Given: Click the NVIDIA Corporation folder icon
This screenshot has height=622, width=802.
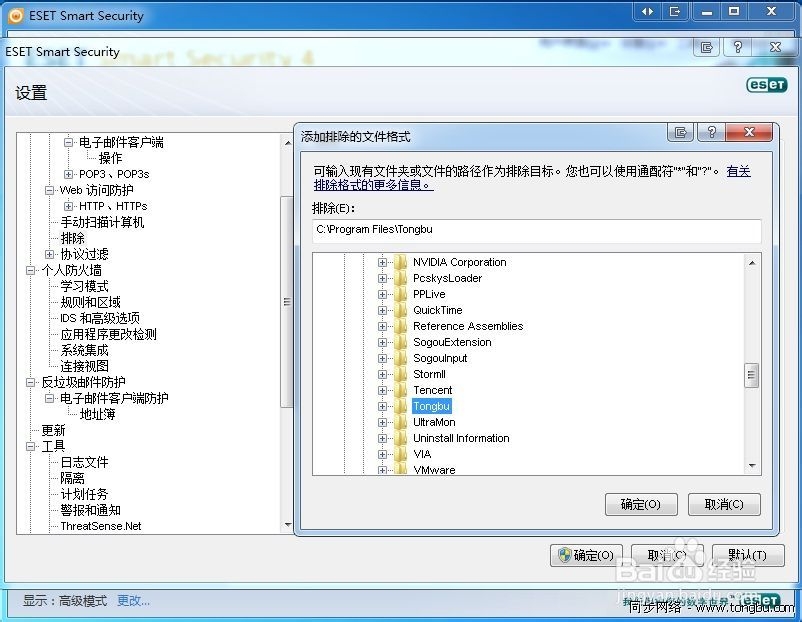Looking at the screenshot, I should [400, 262].
